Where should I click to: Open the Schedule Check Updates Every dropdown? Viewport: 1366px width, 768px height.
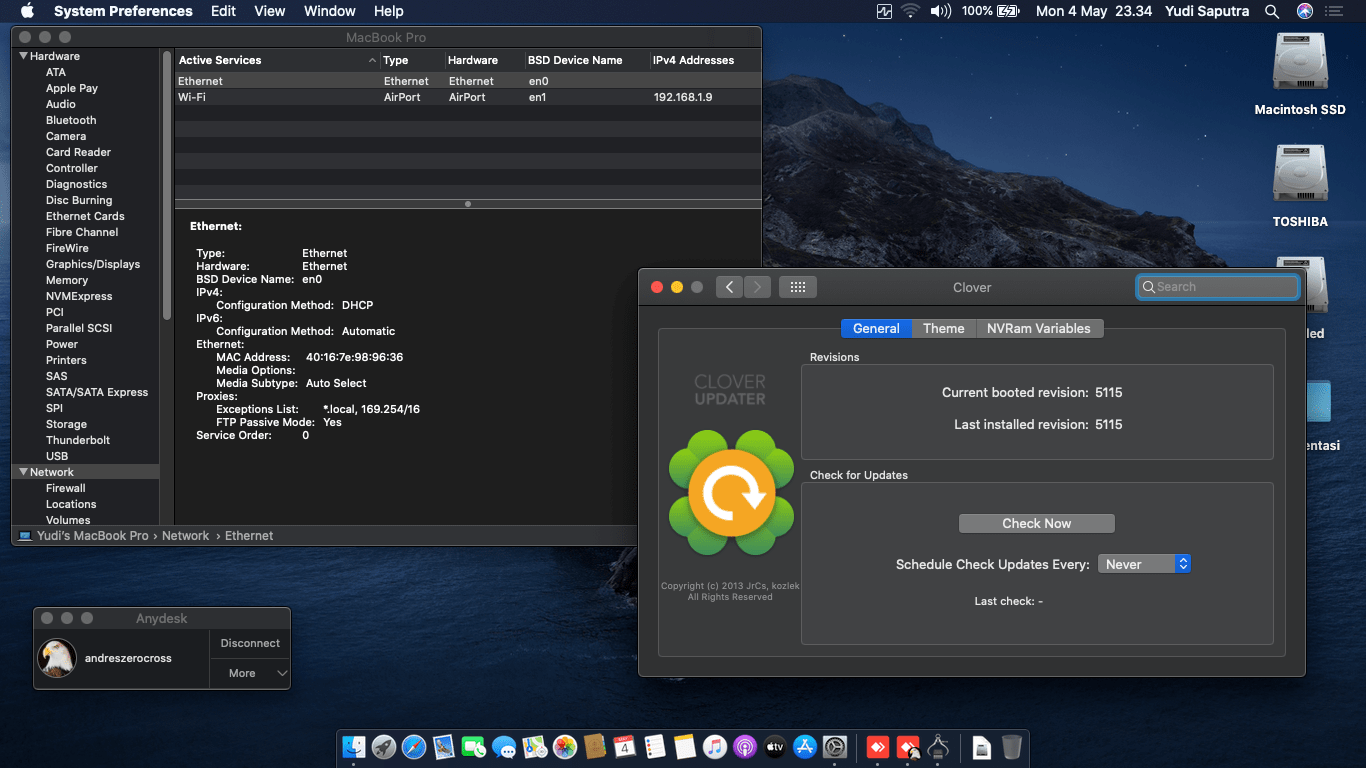[1144, 564]
